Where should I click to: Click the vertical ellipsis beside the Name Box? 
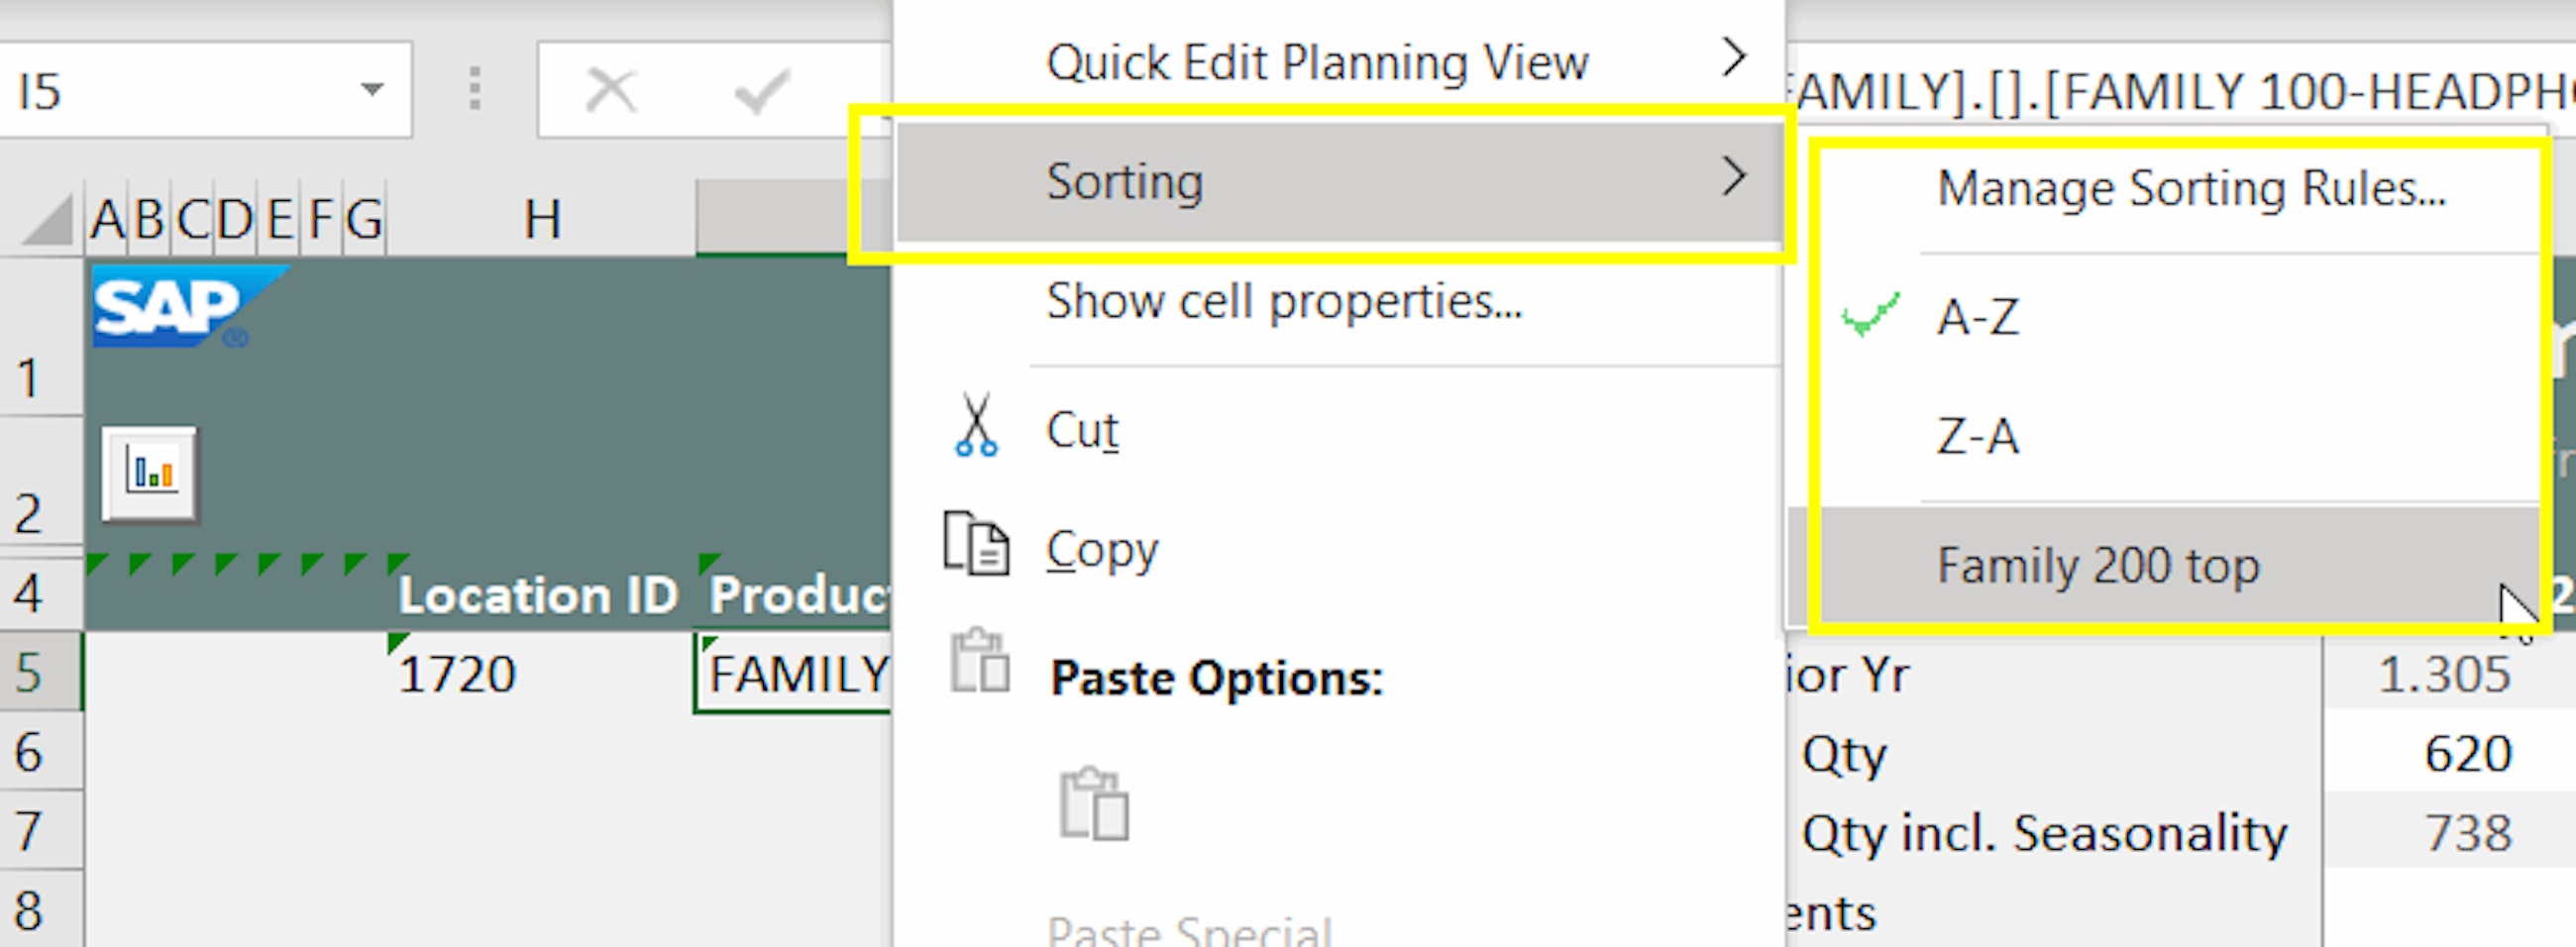(475, 90)
